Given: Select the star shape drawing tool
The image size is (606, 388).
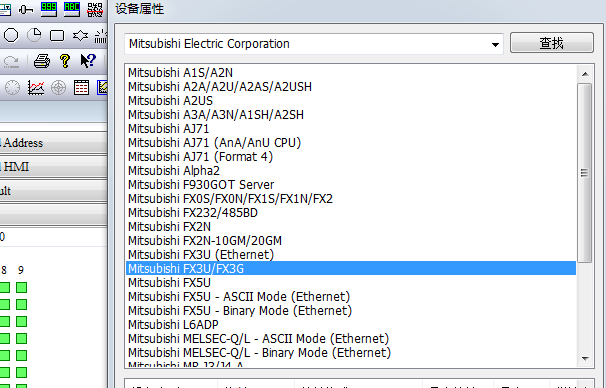Looking at the screenshot, I should click(80, 35).
